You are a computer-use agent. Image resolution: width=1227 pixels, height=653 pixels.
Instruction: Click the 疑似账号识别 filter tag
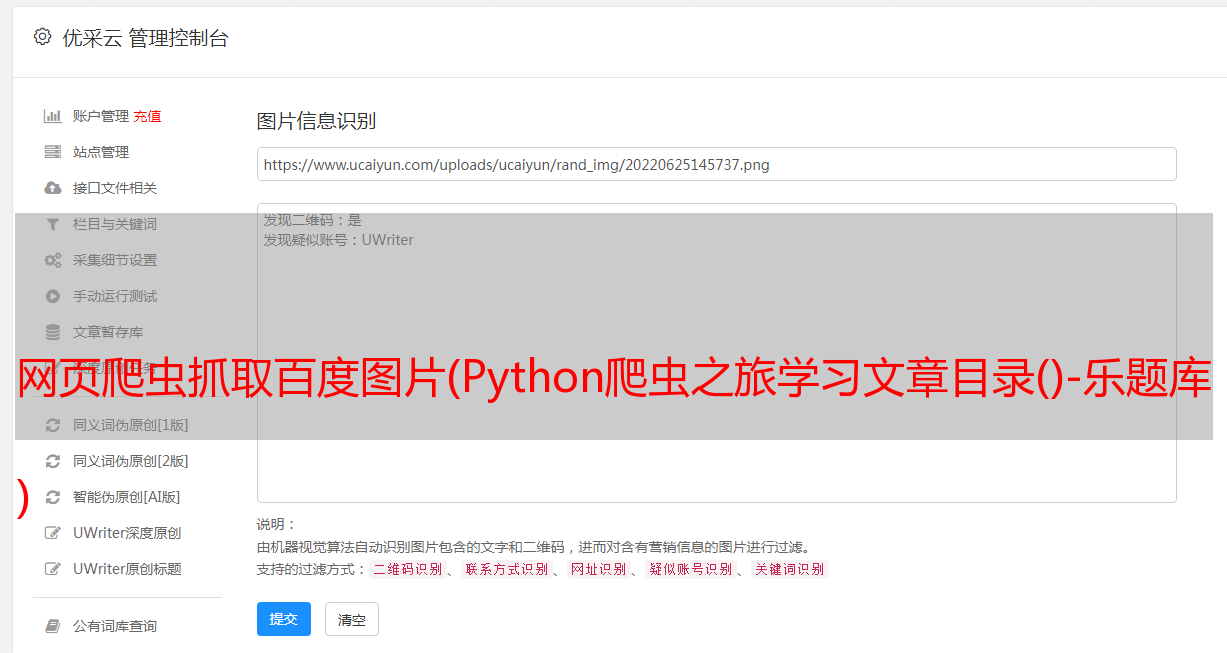690,569
